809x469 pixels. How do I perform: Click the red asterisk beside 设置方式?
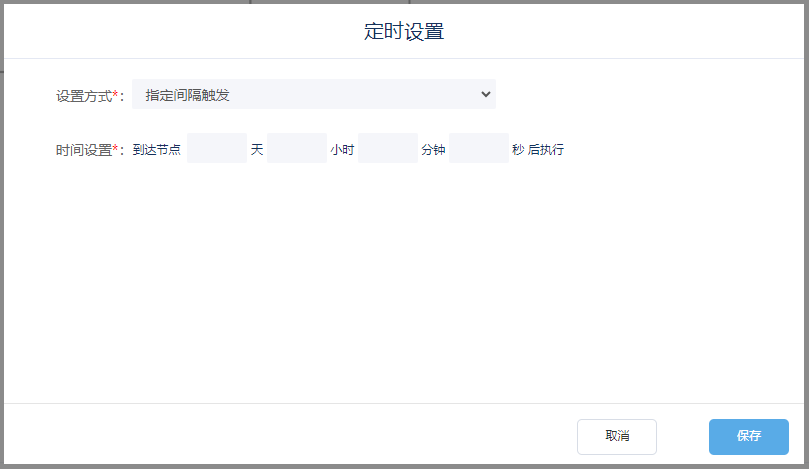tap(116, 95)
